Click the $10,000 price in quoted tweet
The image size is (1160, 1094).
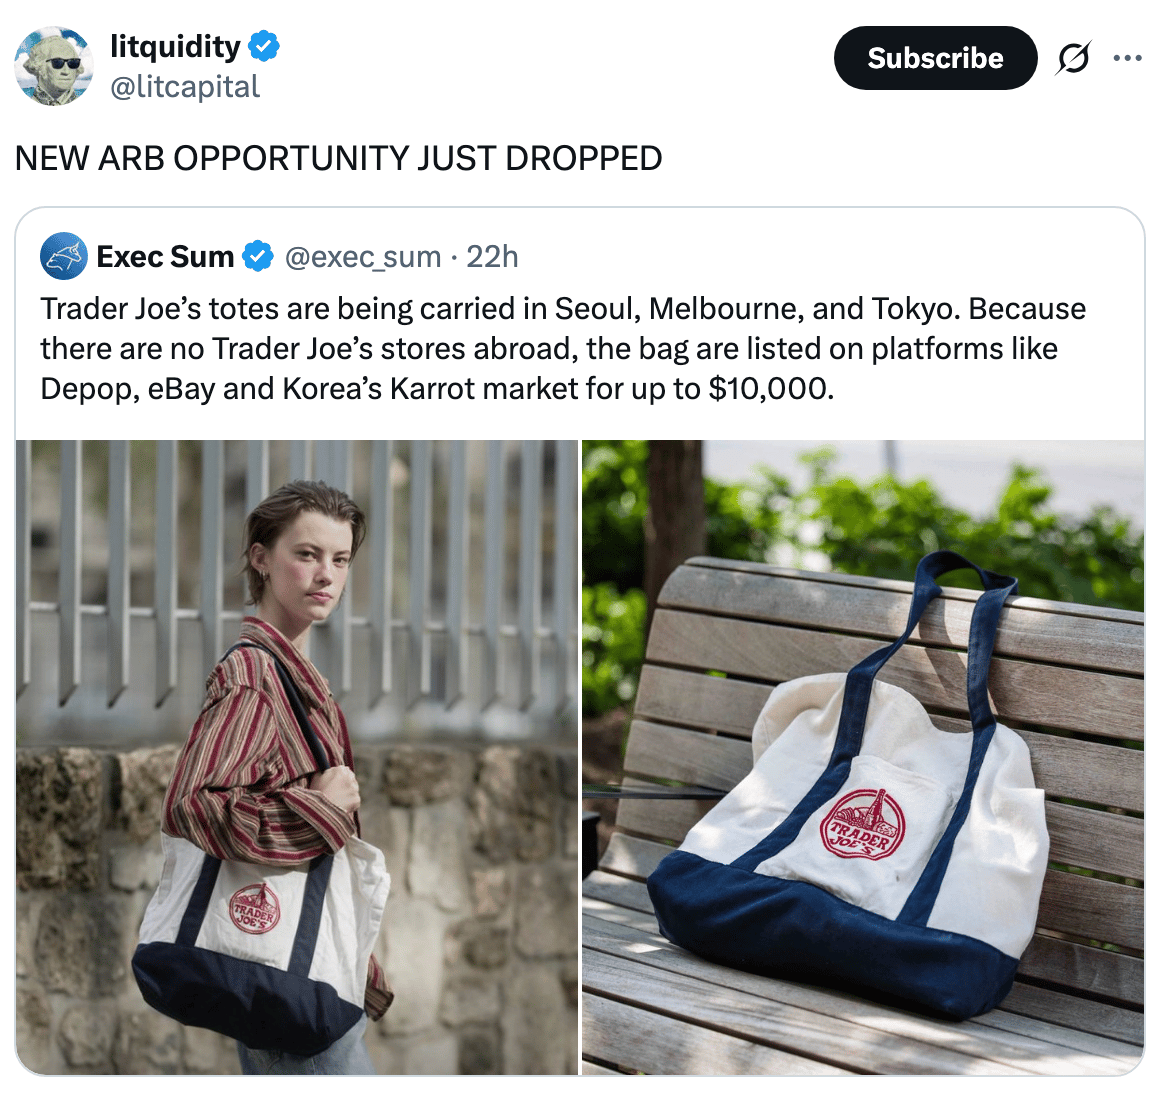tap(771, 388)
